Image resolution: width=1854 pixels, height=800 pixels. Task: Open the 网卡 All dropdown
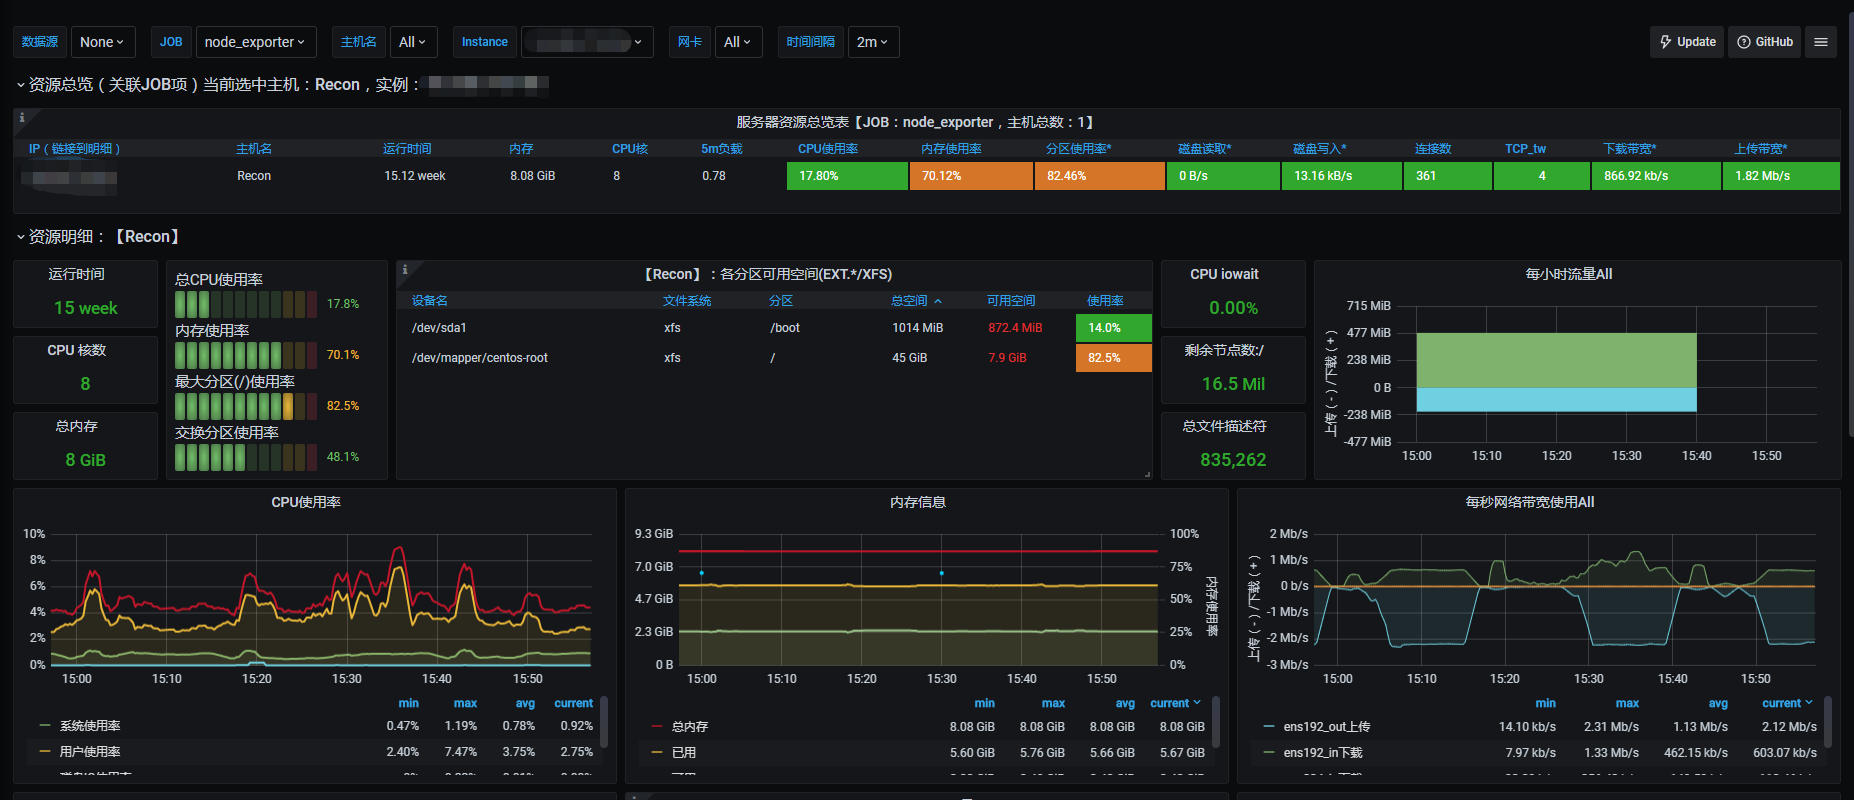[739, 42]
